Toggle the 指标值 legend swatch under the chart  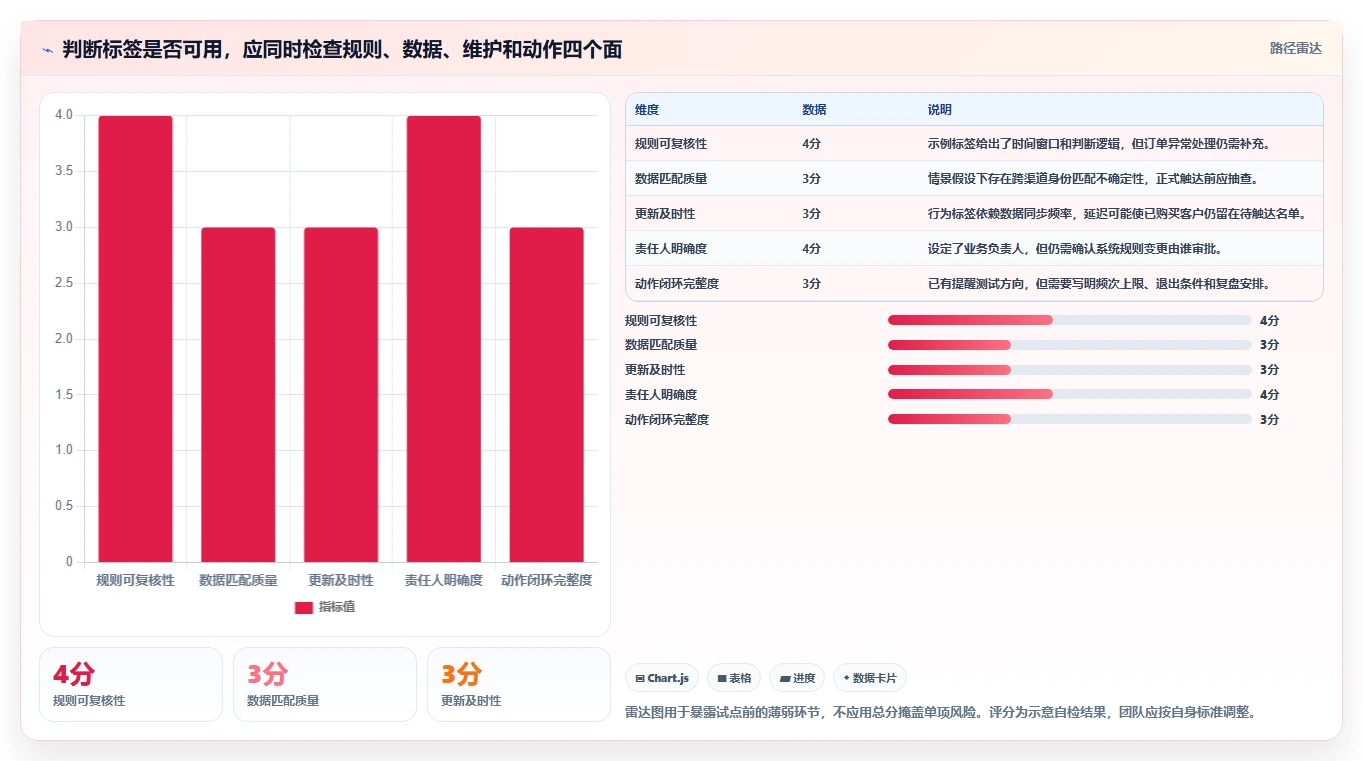pyautogui.click(x=304, y=607)
